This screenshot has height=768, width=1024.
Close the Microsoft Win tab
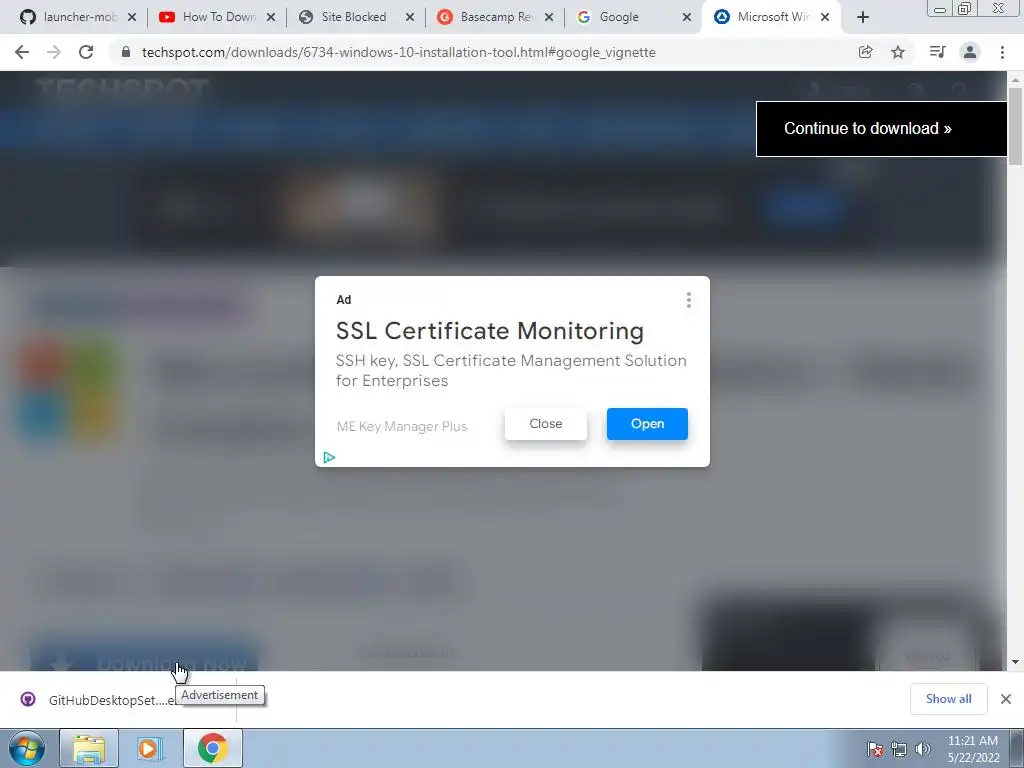point(825,17)
